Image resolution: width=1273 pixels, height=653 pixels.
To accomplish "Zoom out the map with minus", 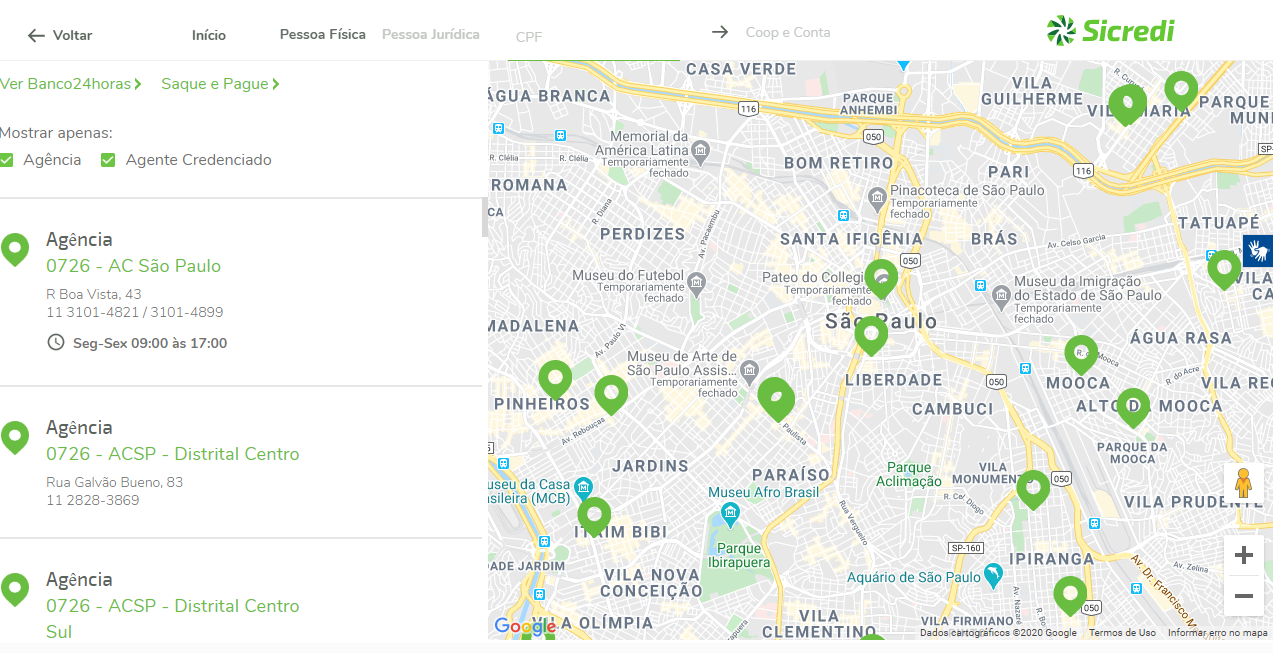I will point(1244,596).
